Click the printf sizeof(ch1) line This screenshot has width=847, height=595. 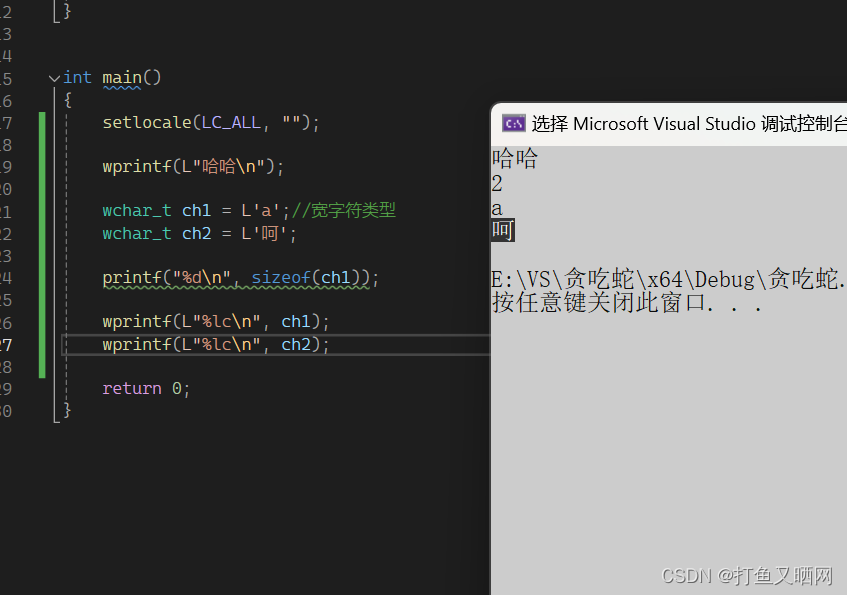241,278
